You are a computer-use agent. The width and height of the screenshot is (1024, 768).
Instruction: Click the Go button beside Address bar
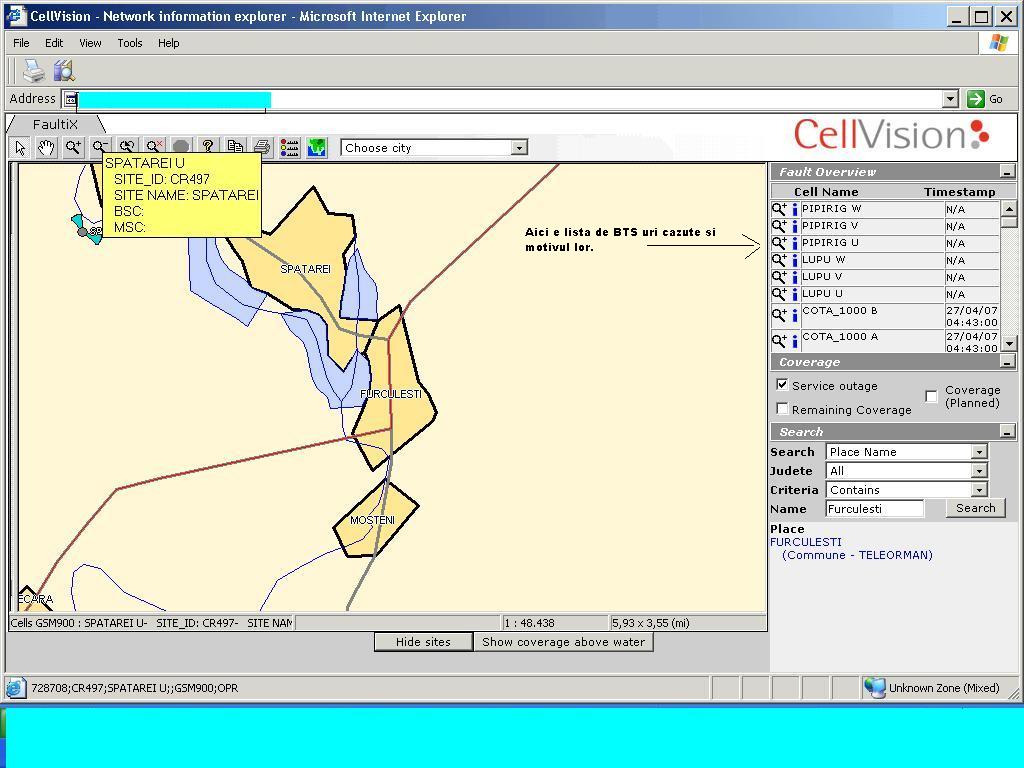click(985, 99)
